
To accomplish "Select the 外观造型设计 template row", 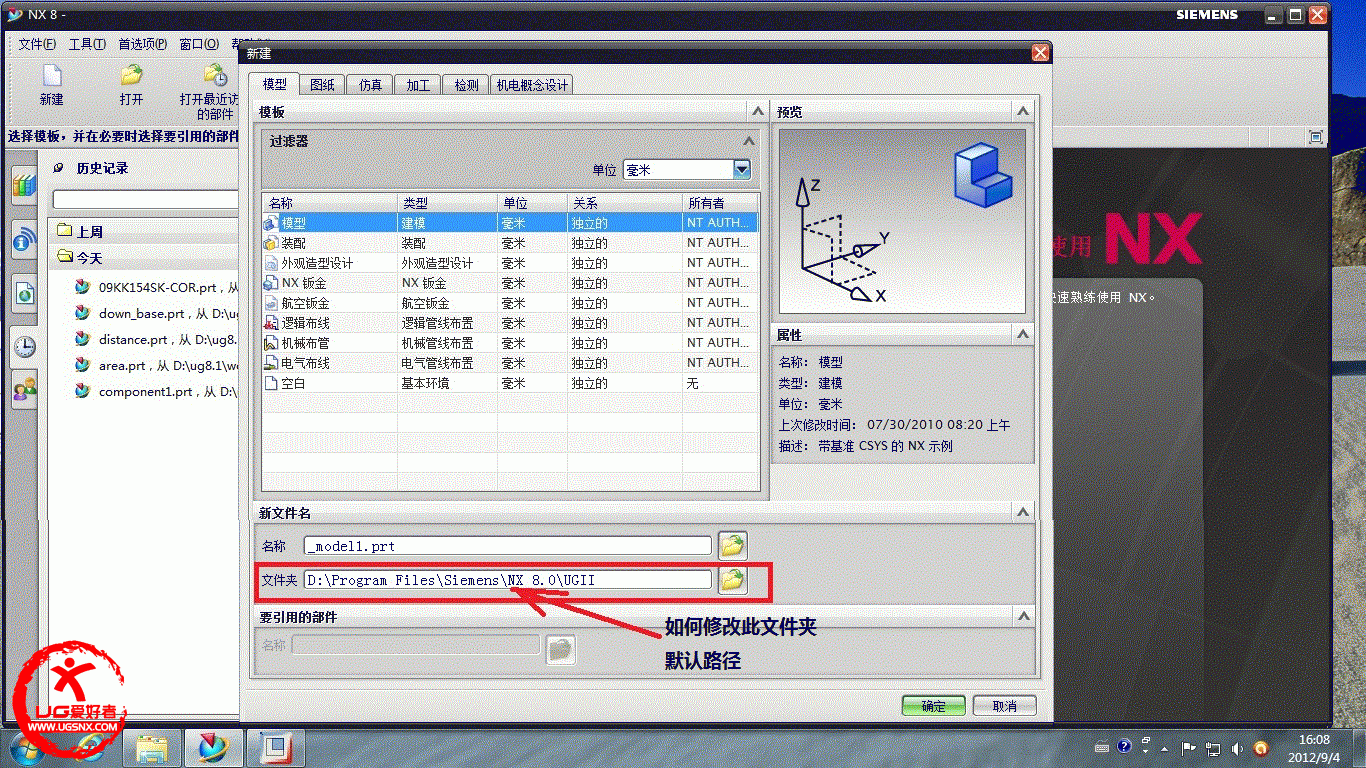I will [510, 263].
